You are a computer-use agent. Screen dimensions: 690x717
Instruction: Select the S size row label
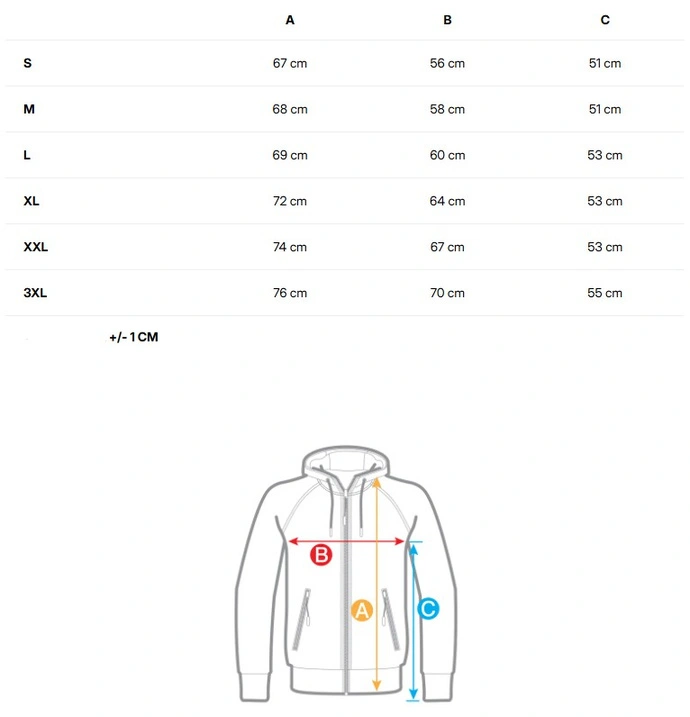tap(27, 63)
